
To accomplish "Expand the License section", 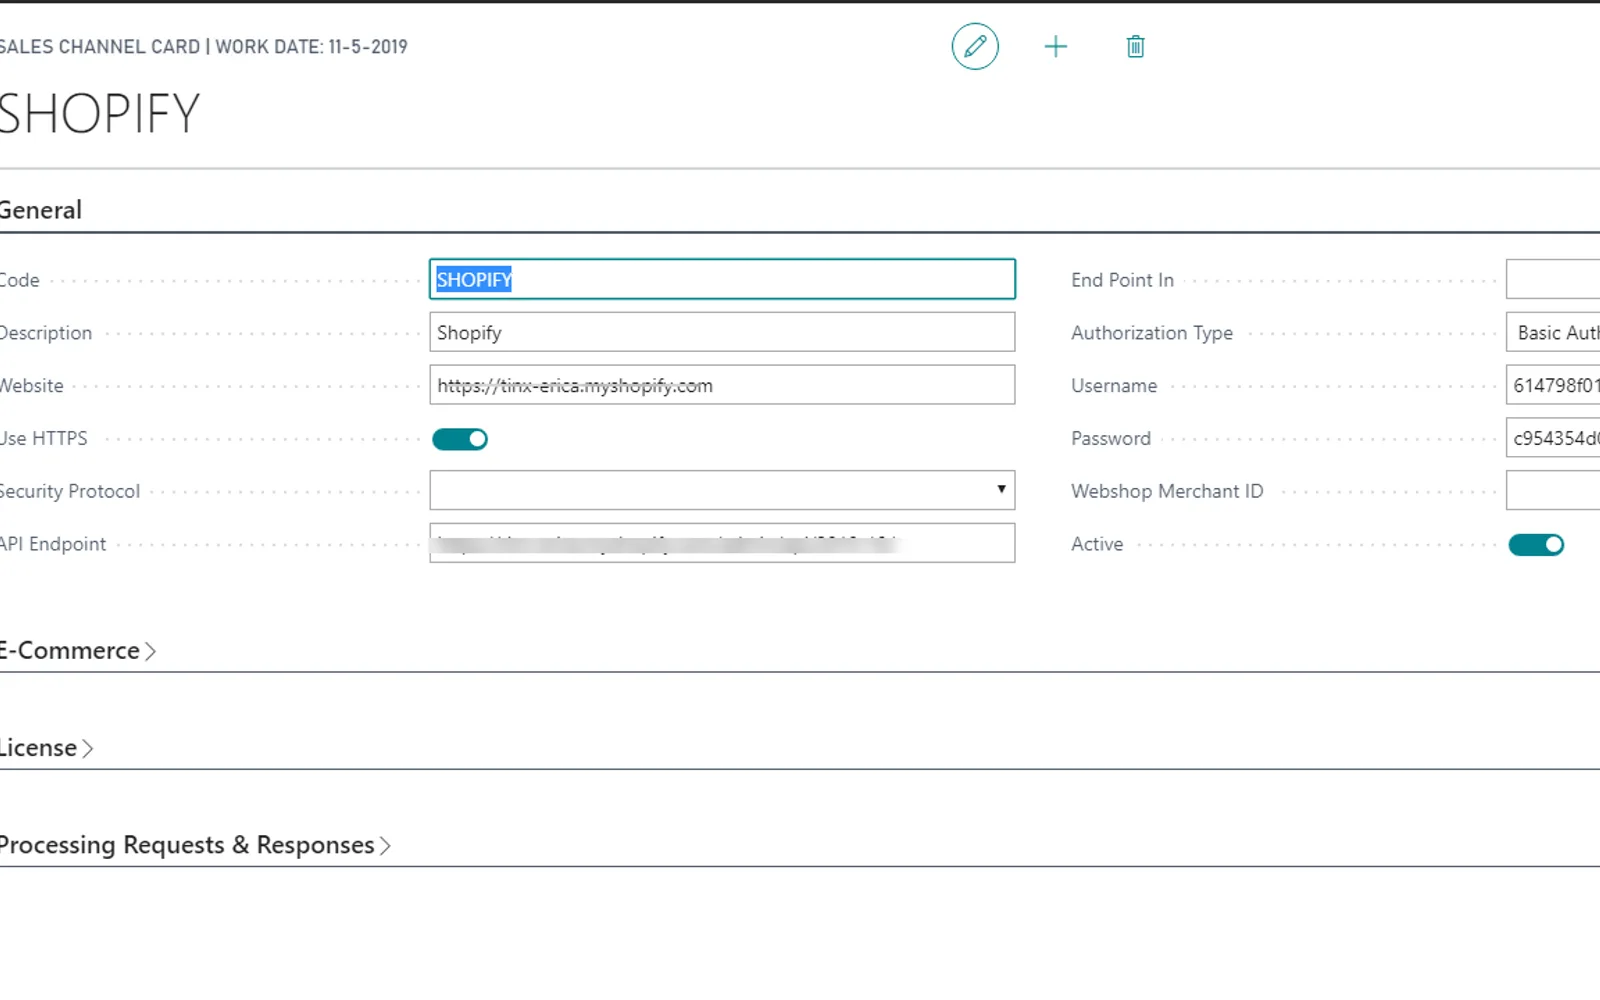I will 46,748.
